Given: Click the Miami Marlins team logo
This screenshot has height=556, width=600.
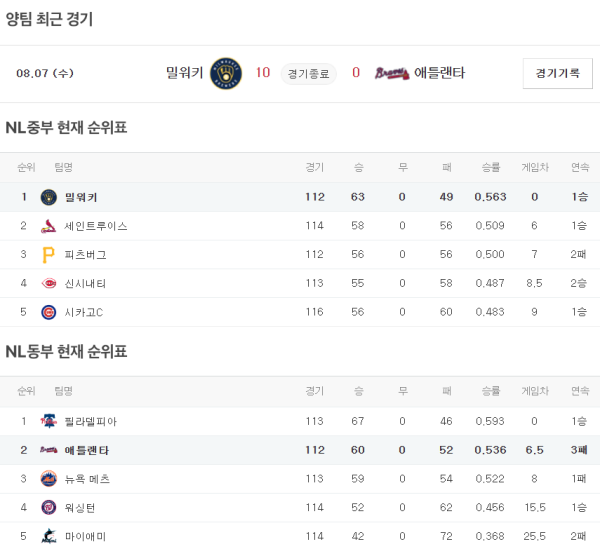Looking at the screenshot, I should coord(49,537).
